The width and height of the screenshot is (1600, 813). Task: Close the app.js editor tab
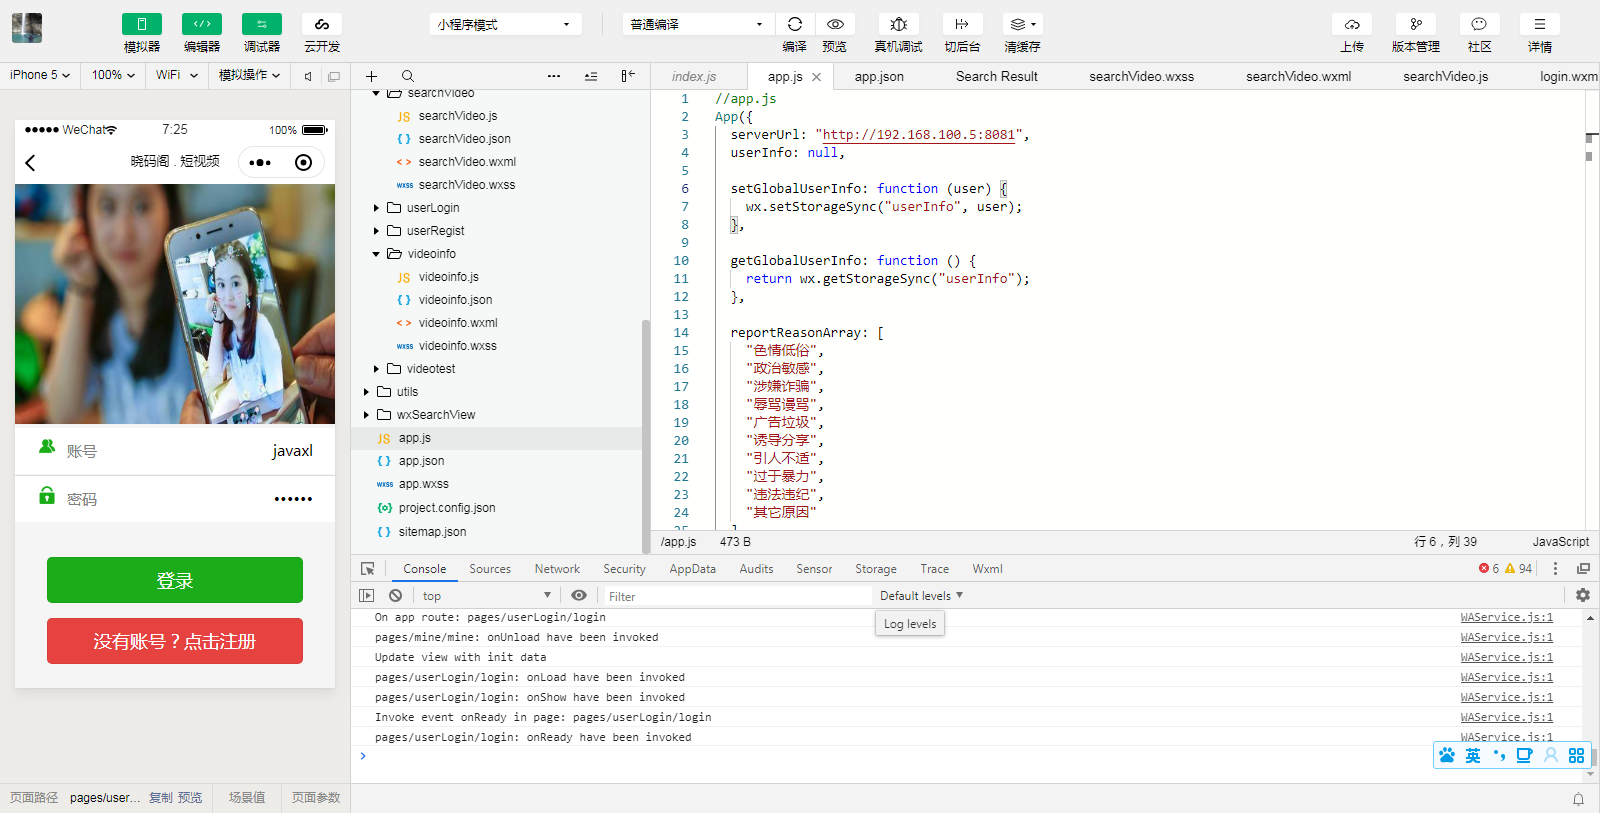(x=816, y=77)
